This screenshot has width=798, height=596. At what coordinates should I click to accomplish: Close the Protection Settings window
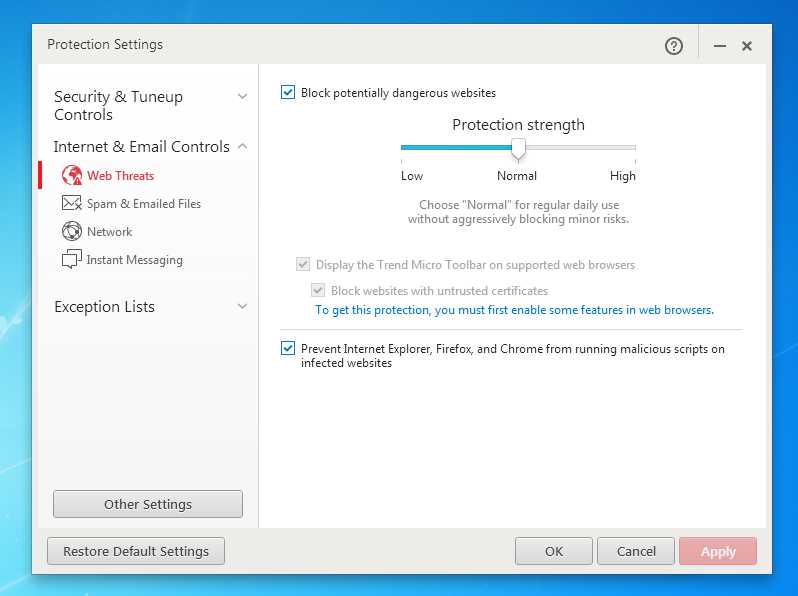(747, 46)
